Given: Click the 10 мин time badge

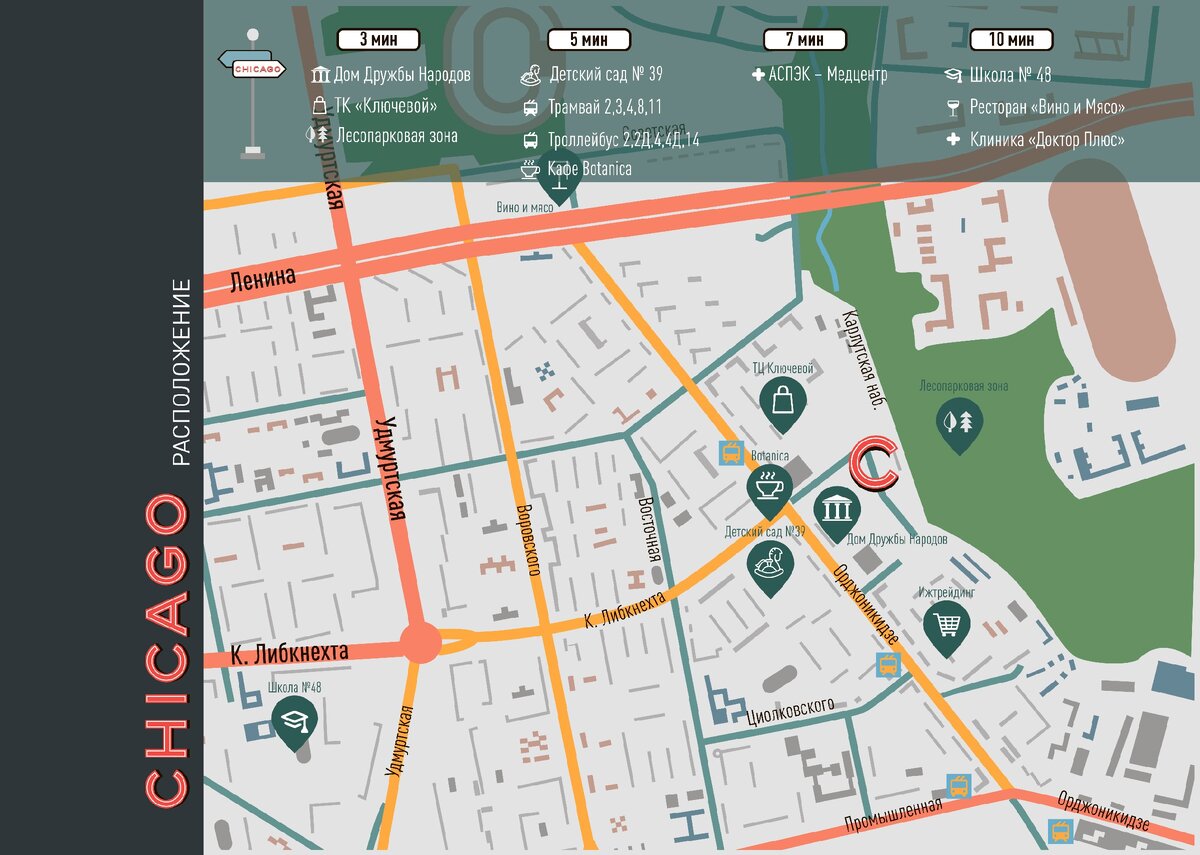Looking at the screenshot, I should pos(1011,39).
